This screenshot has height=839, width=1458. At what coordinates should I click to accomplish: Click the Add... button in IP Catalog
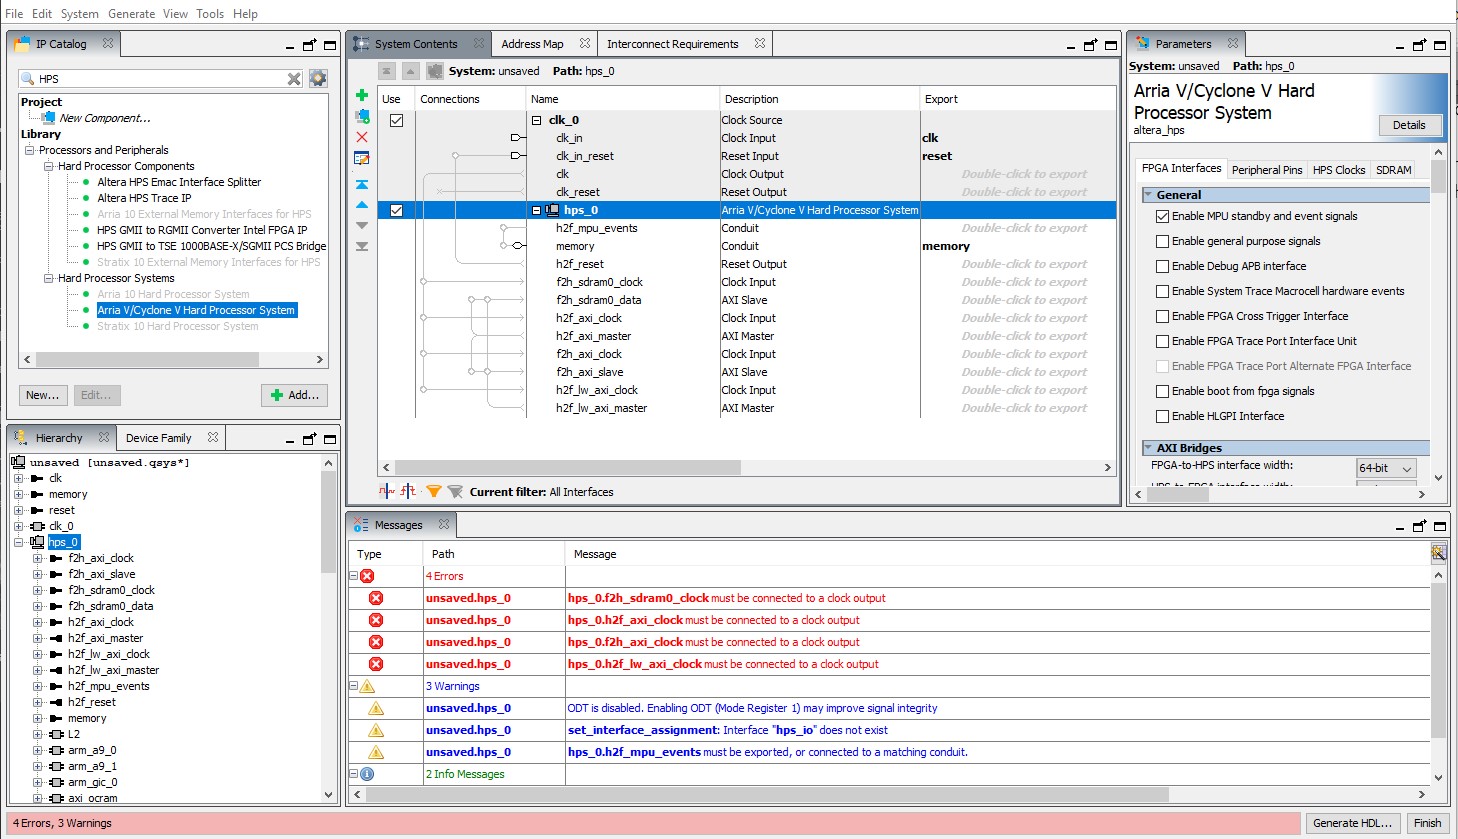295,395
